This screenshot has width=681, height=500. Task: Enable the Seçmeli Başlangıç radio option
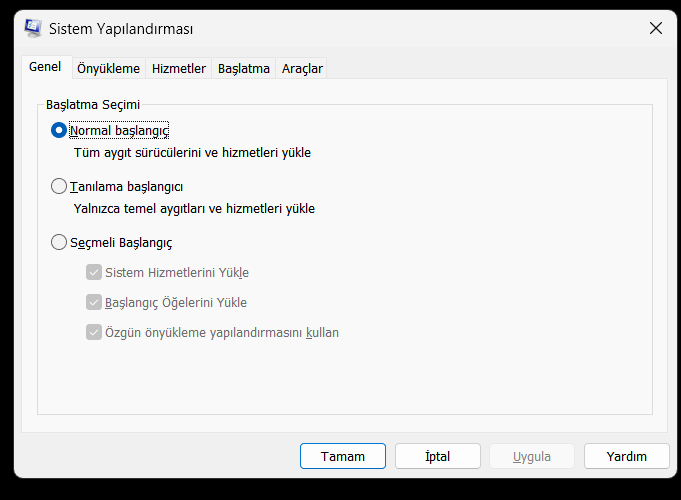[x=59, y=242]
